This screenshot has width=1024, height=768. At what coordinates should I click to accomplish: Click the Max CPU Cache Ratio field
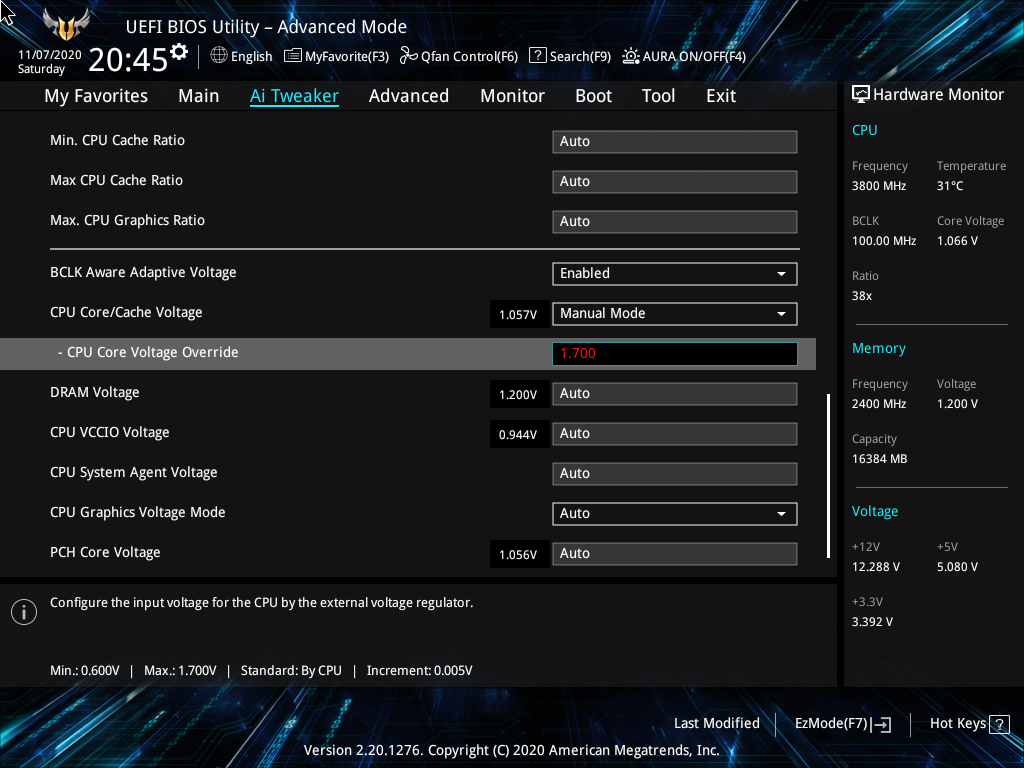point(675,182)
